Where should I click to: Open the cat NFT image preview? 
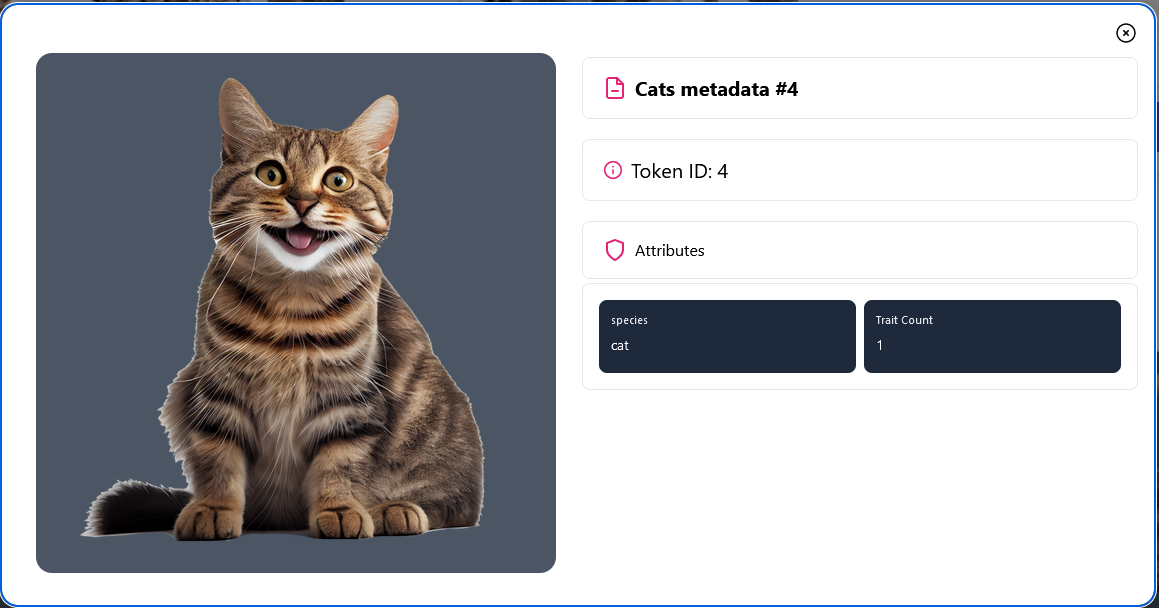(x=296, y=312)
